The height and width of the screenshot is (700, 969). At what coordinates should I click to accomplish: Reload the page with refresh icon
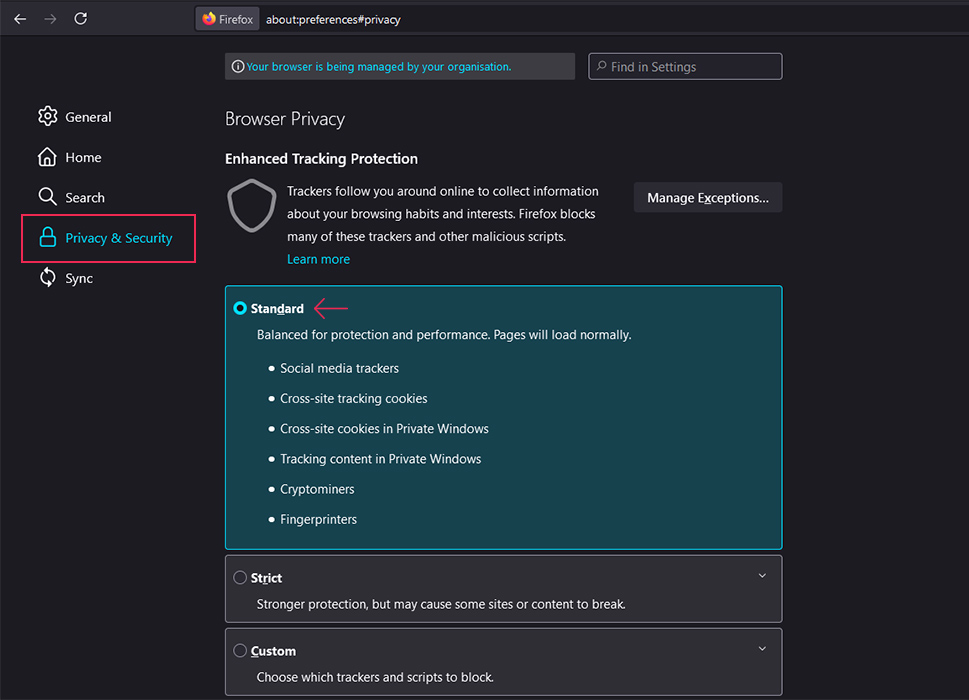tap(81, 19)
